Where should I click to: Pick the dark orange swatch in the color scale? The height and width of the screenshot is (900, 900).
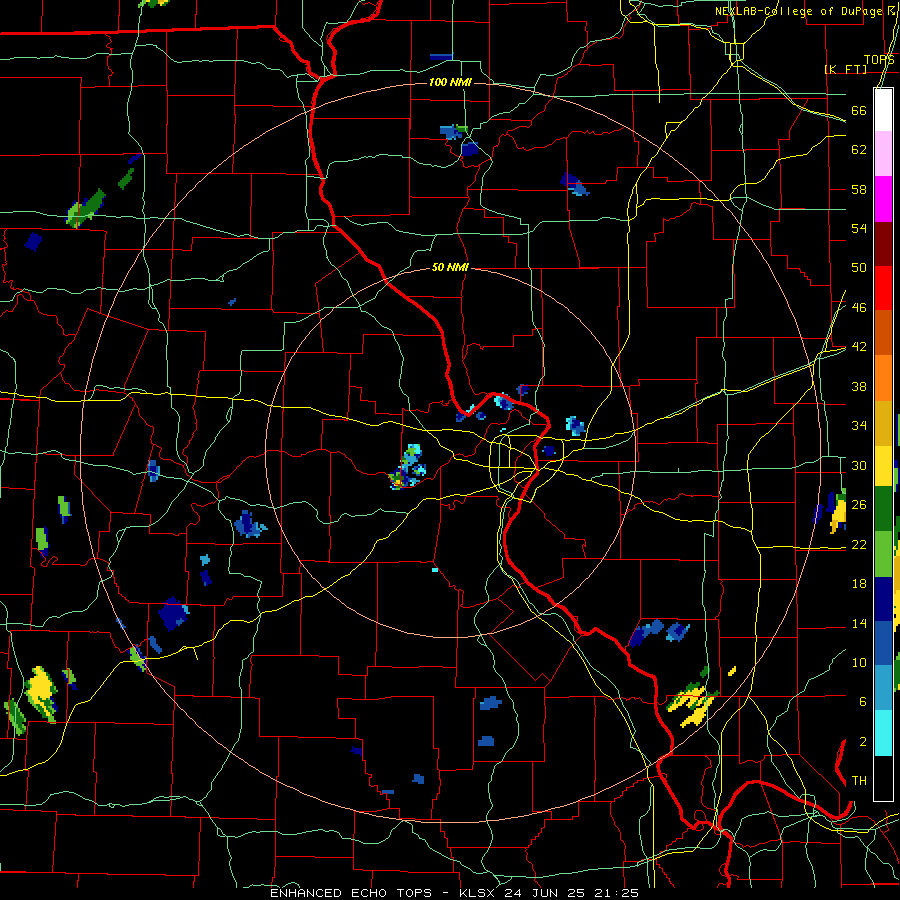(x=883, y=333)
